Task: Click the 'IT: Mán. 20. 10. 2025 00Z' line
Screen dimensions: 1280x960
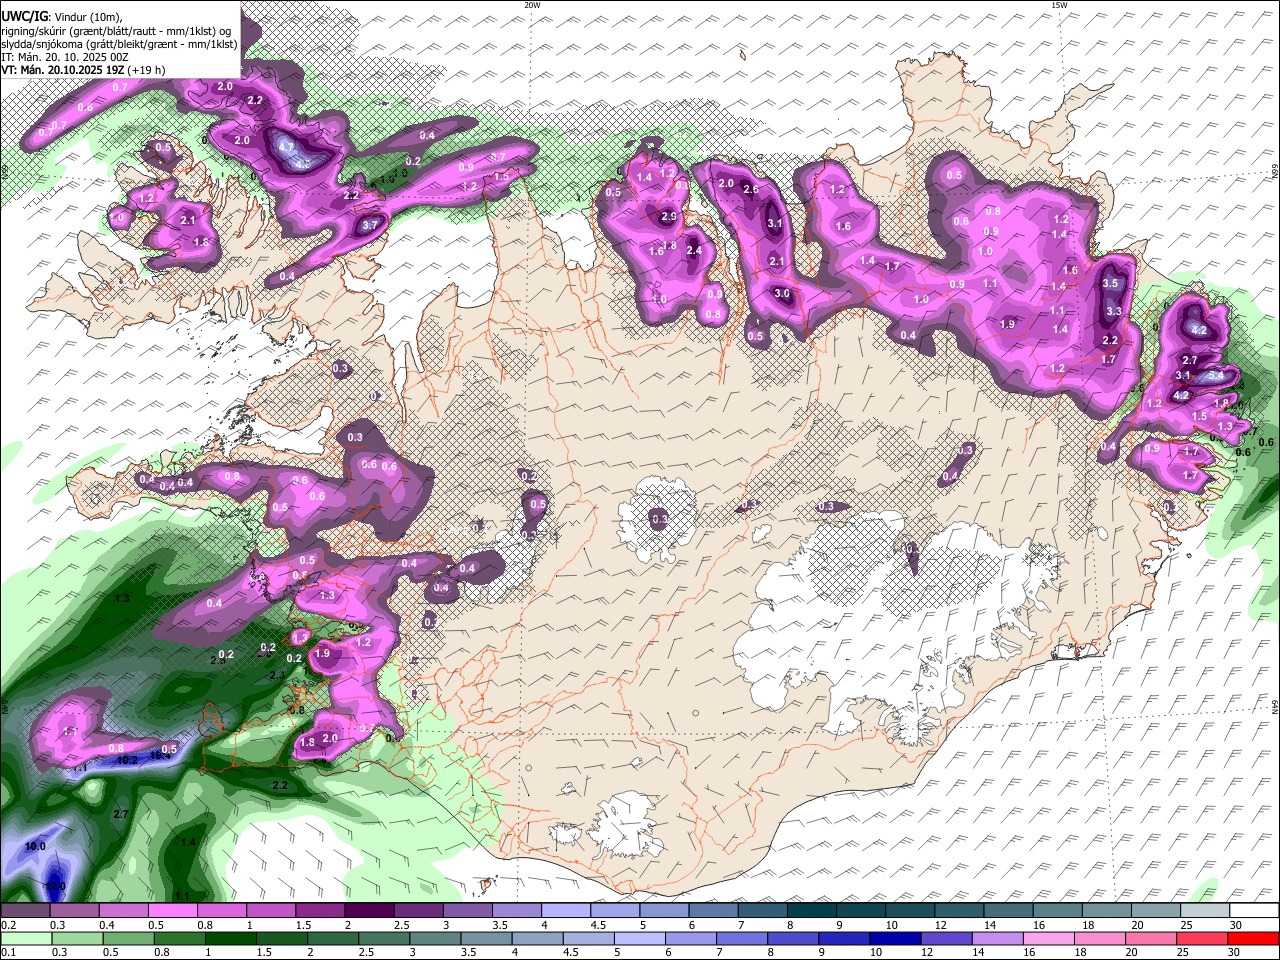Action: (x=65, y=57)
